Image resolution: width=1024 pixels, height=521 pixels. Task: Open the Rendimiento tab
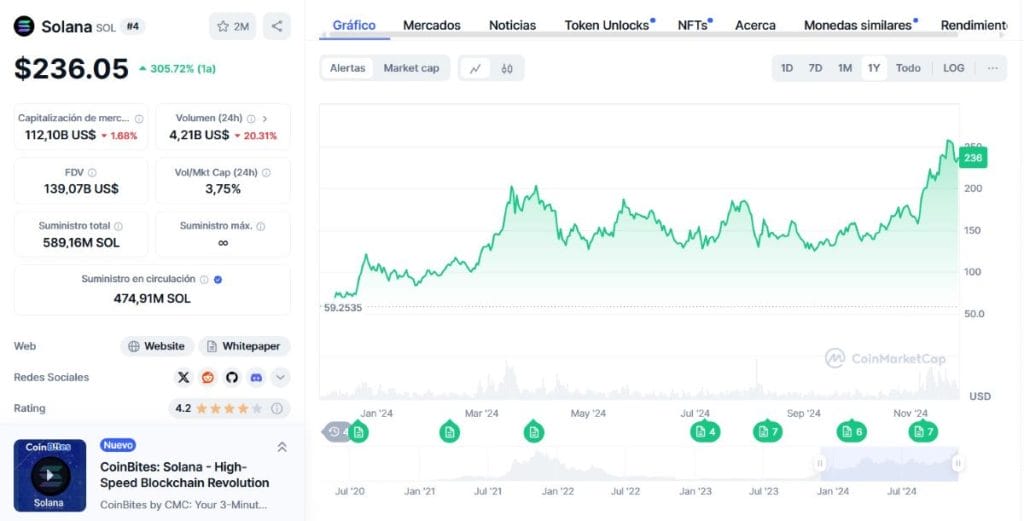pyautogui.click(x=974, y=25)
